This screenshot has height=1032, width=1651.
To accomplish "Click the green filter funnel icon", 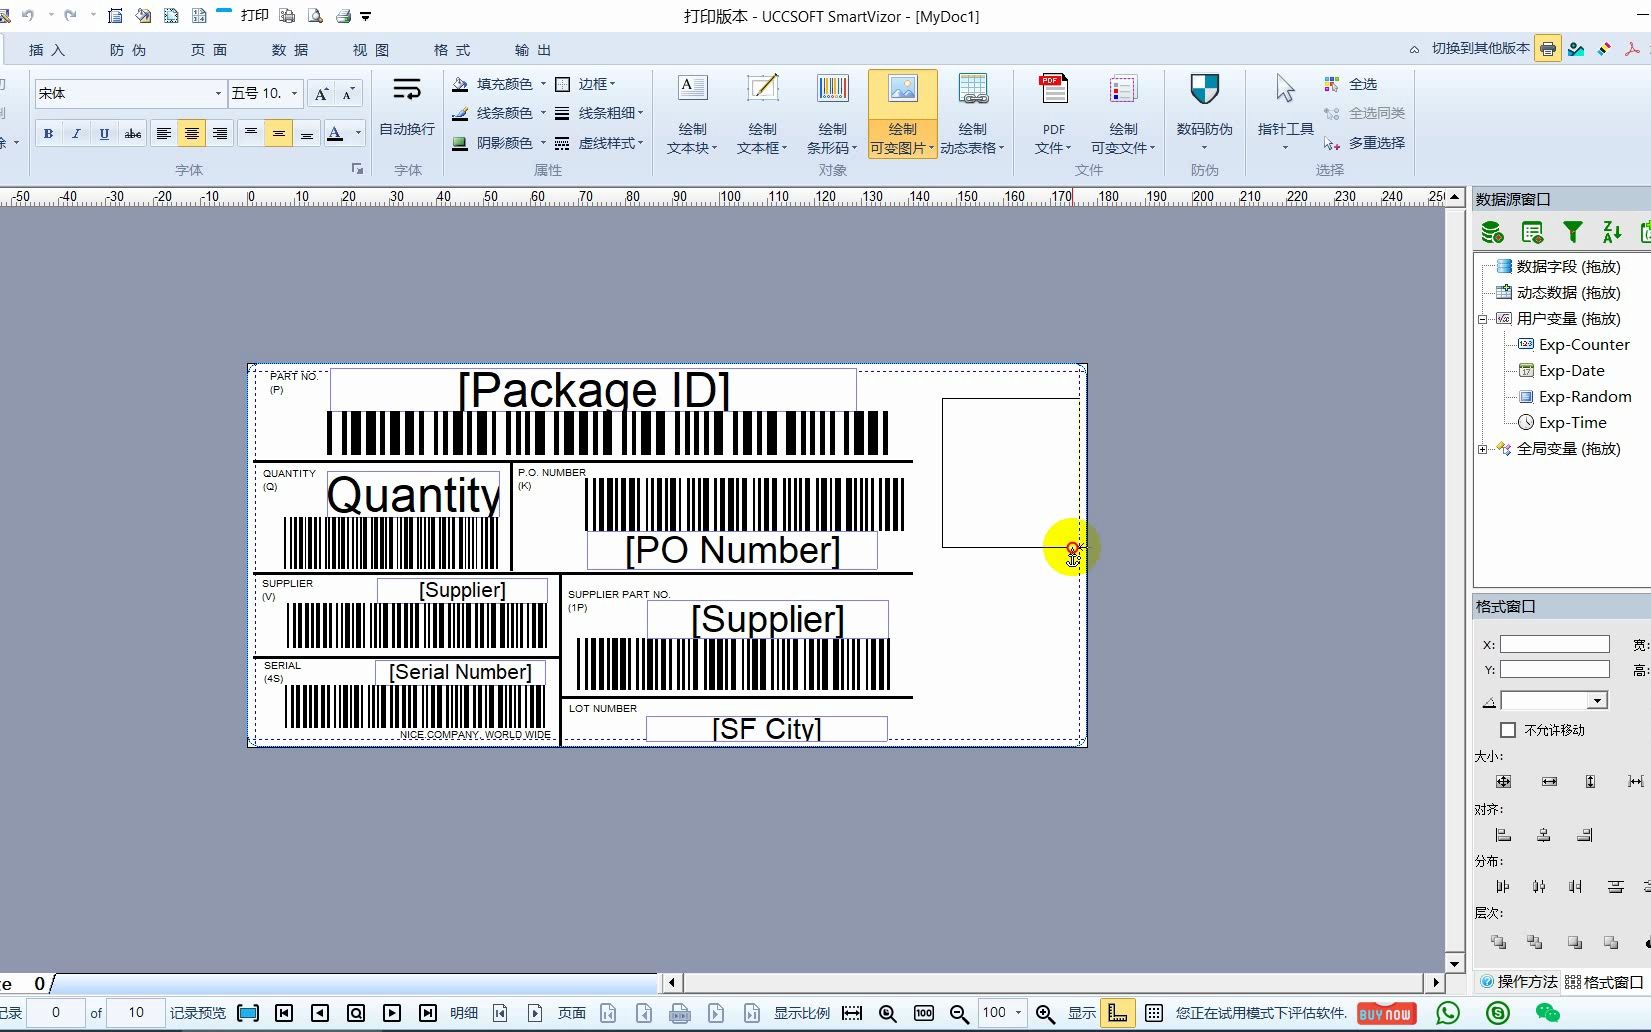I will [x=1573, y=233].
